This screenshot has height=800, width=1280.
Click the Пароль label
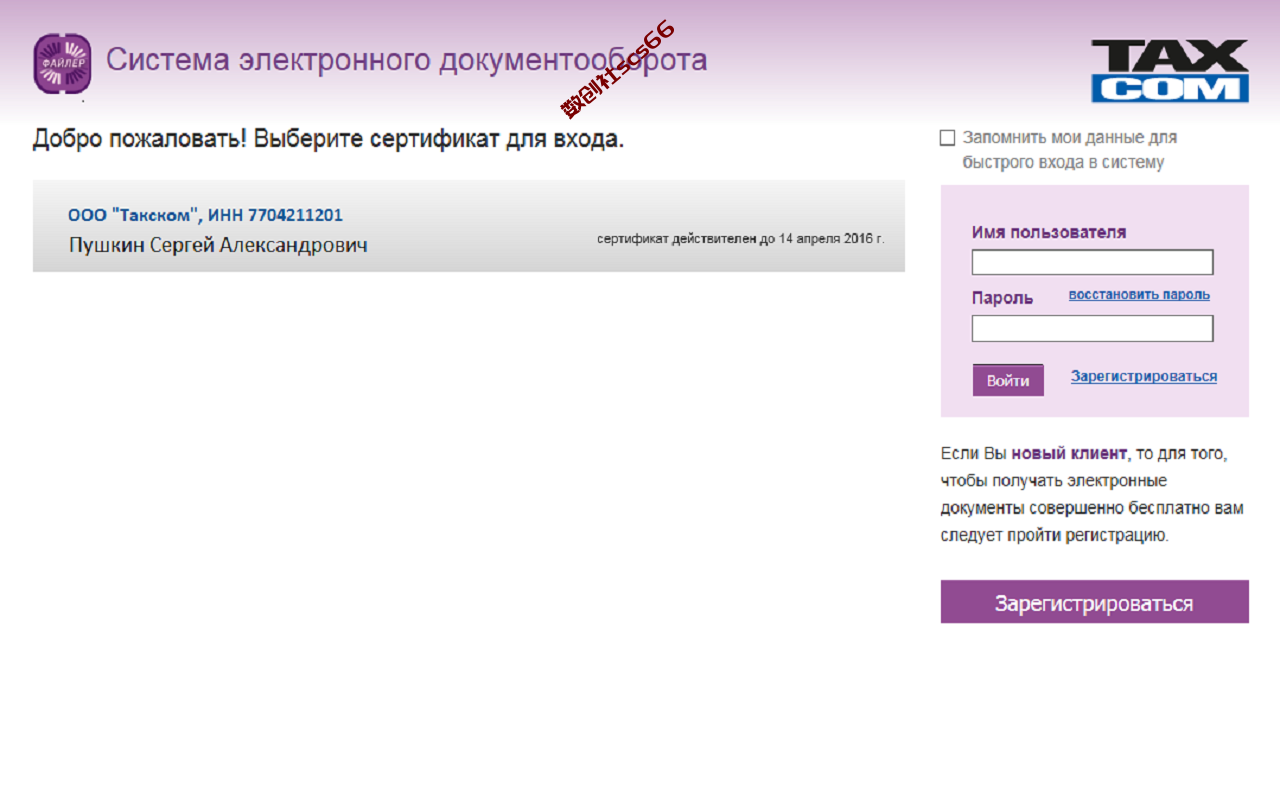(x=1002, y=298)
